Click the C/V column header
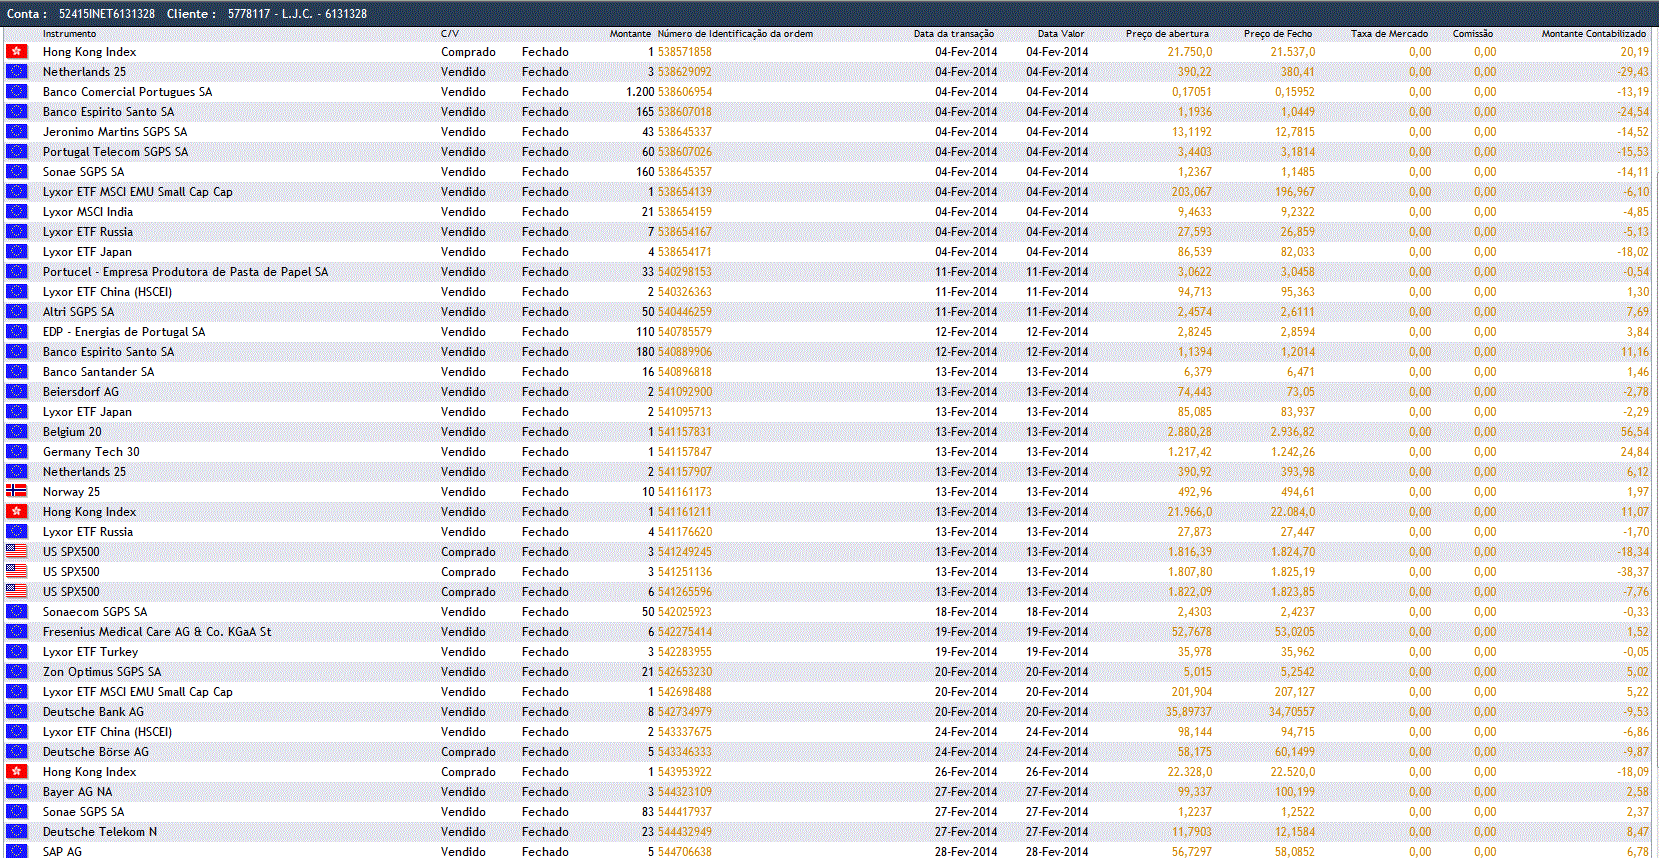This screenshot has height=858, width=1659. 450,34
